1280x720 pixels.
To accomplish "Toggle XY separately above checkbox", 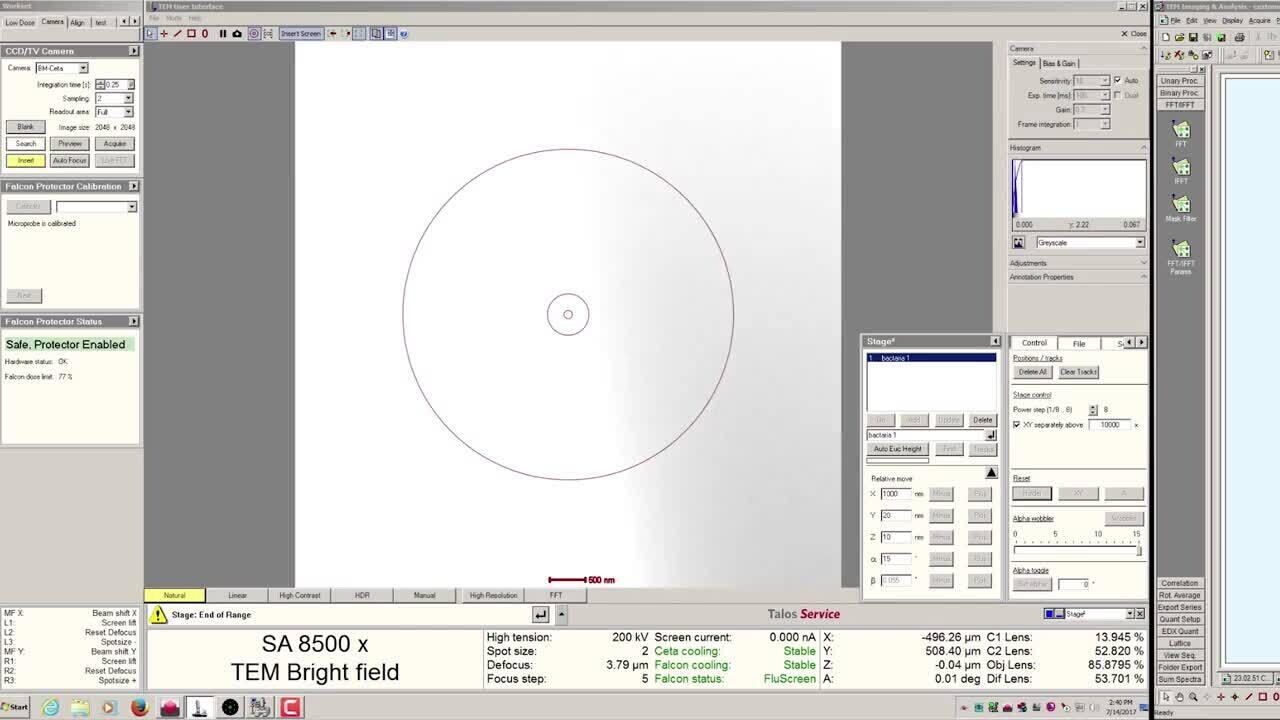I will (x=1017, y=425).
